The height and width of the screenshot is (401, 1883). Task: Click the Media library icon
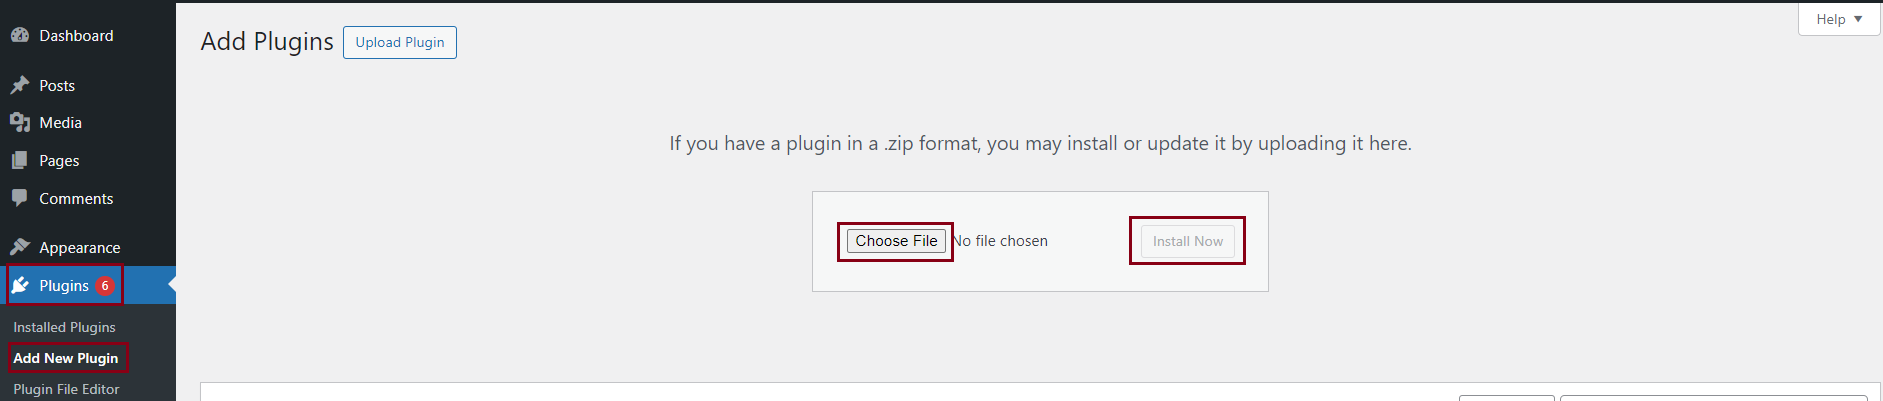tap(20, 122)
